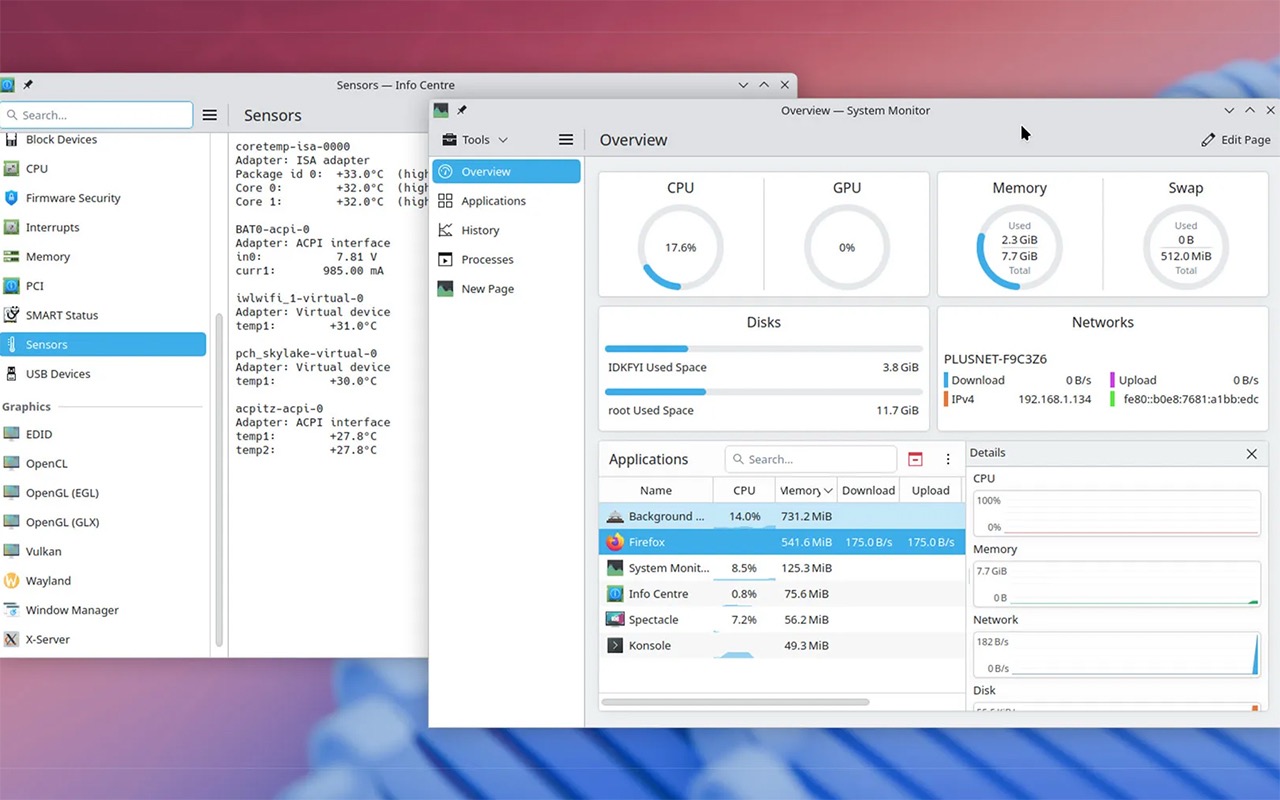The height and width of the screenshot is (800, 1280).
Task: Click the Firefox icon in Applications table
Action: coord(615,542)
